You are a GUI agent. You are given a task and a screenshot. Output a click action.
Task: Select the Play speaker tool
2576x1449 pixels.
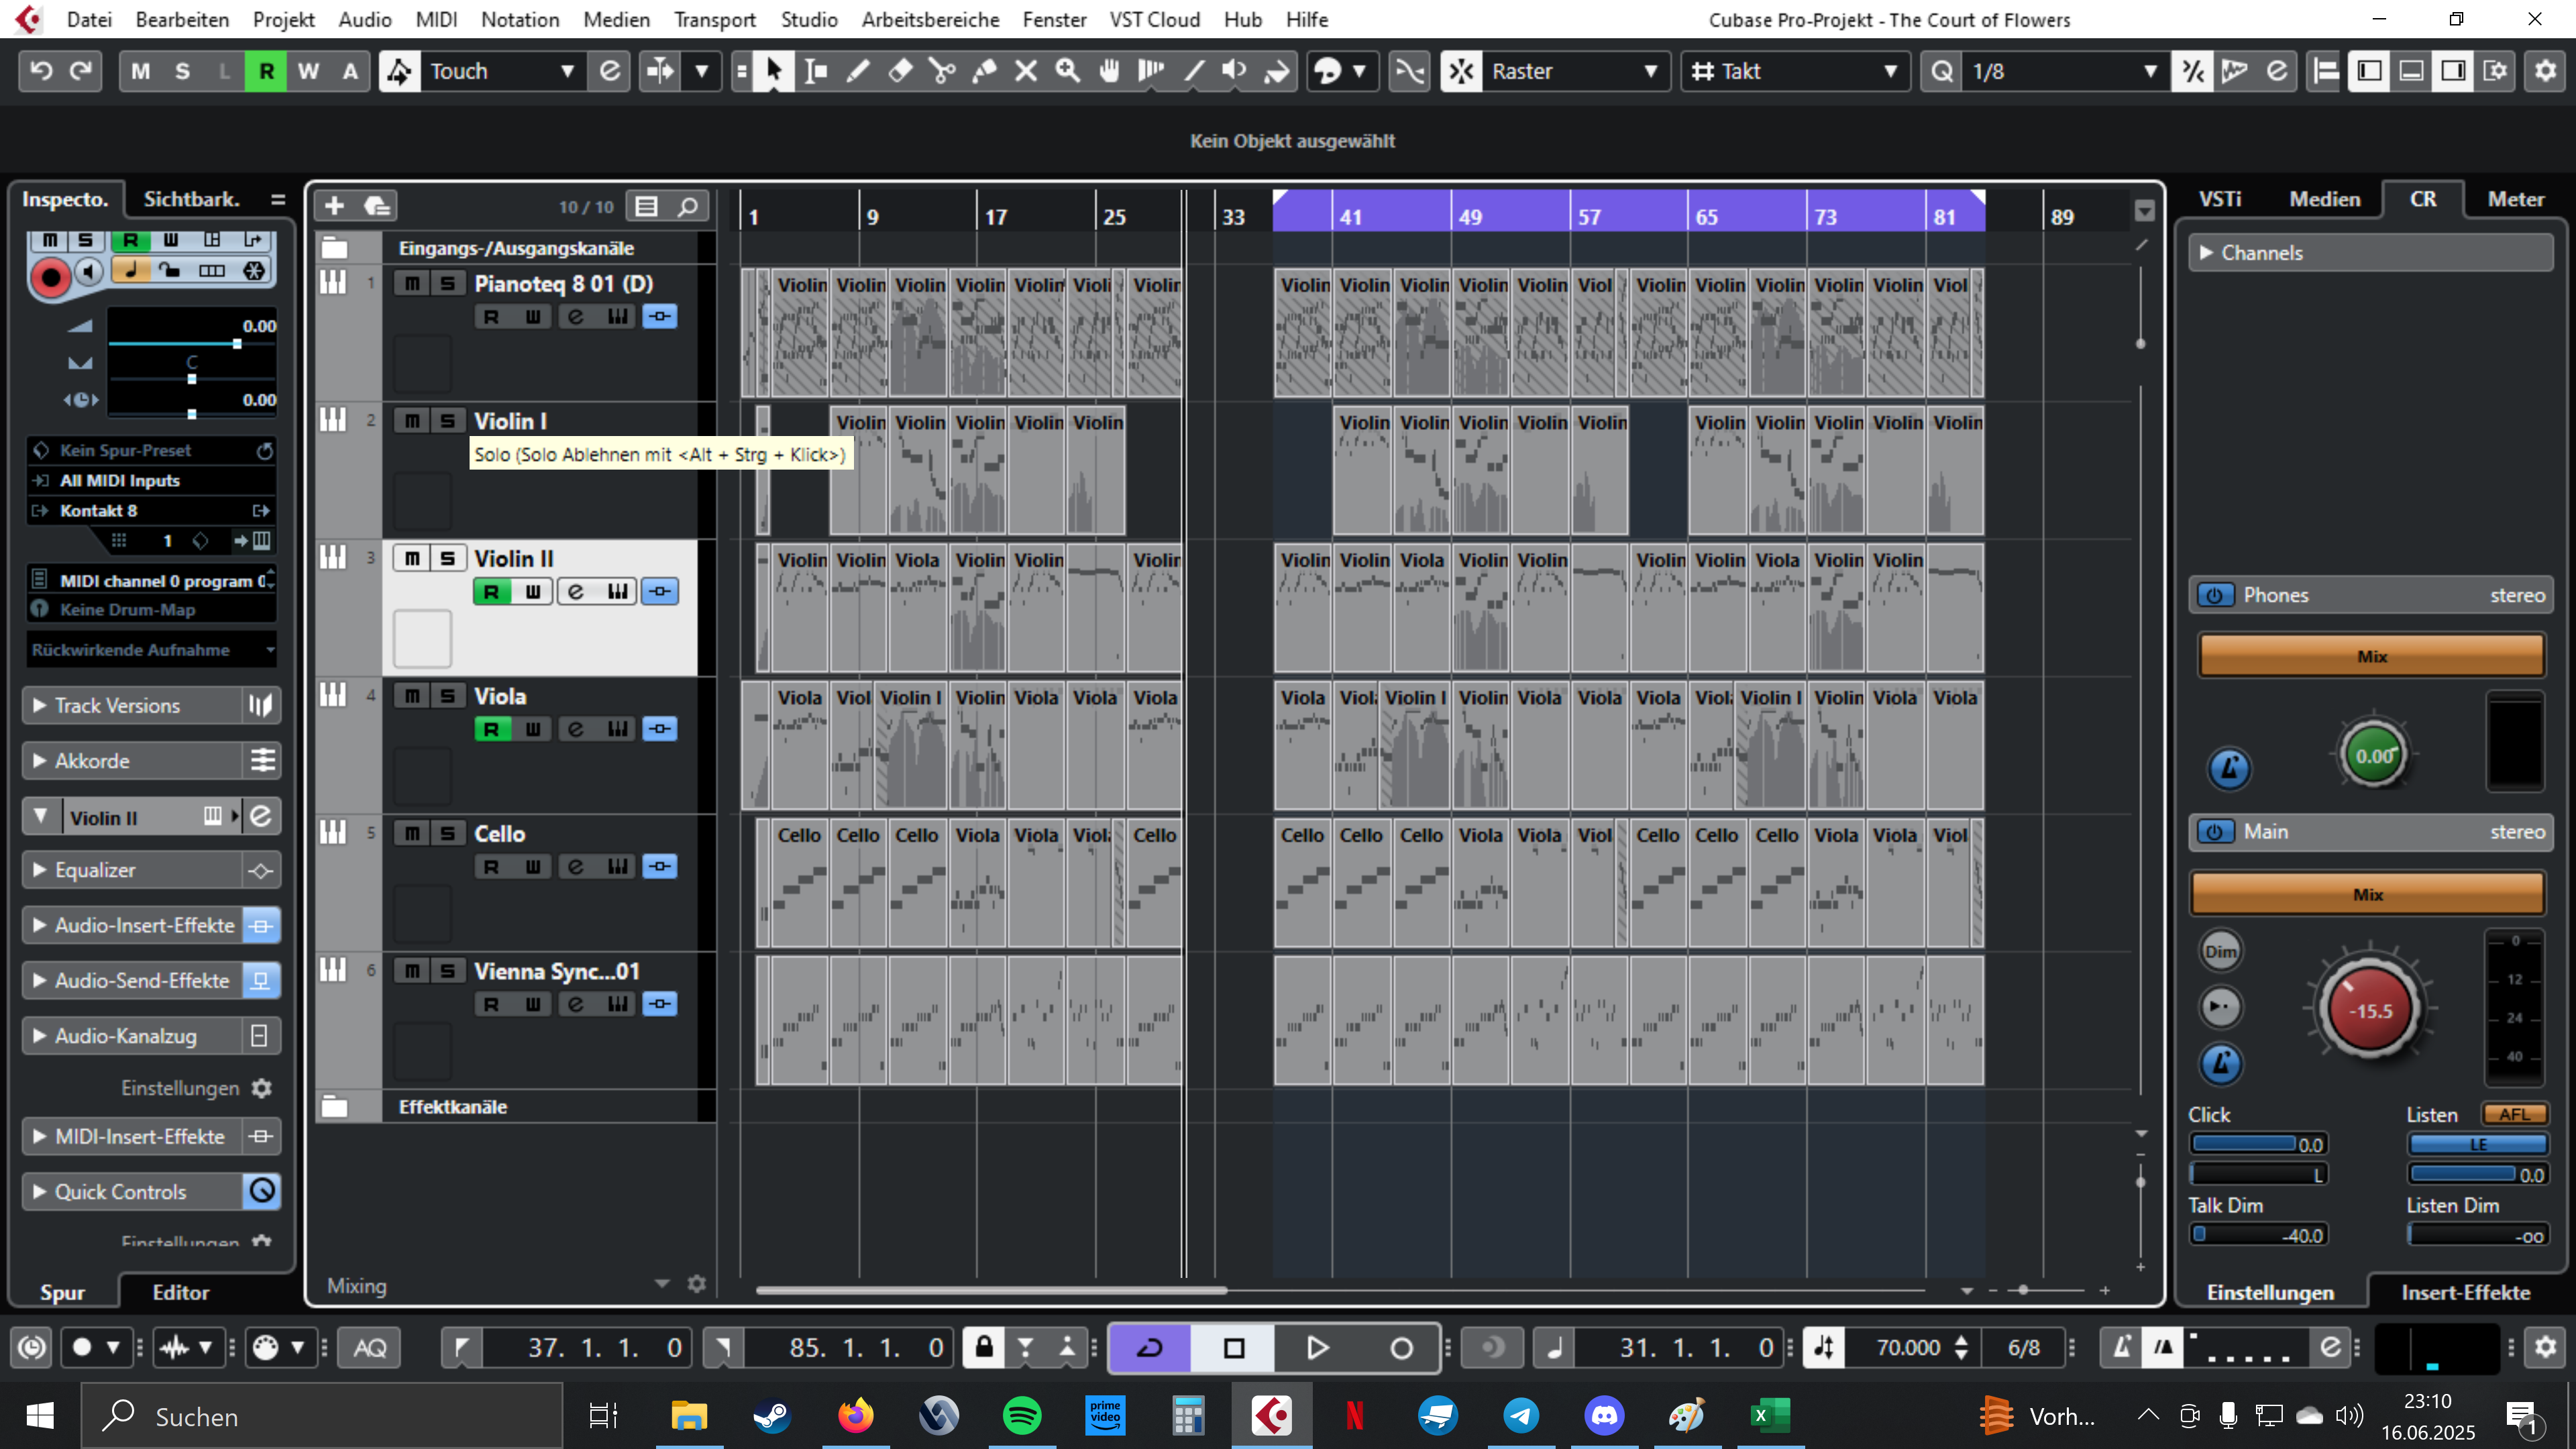click(1235, 71)
